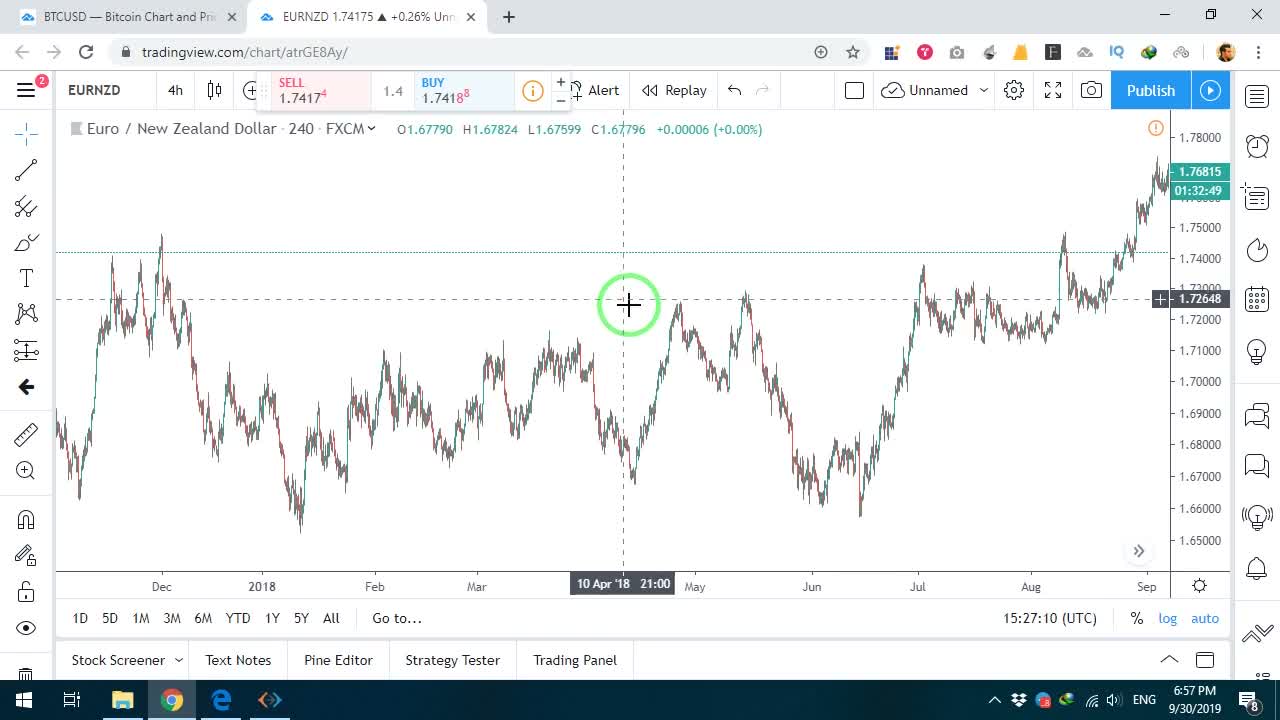Open the candle chart style dropdown
The height and width of the screenshot is (720, 1280).
click(214, 90)
